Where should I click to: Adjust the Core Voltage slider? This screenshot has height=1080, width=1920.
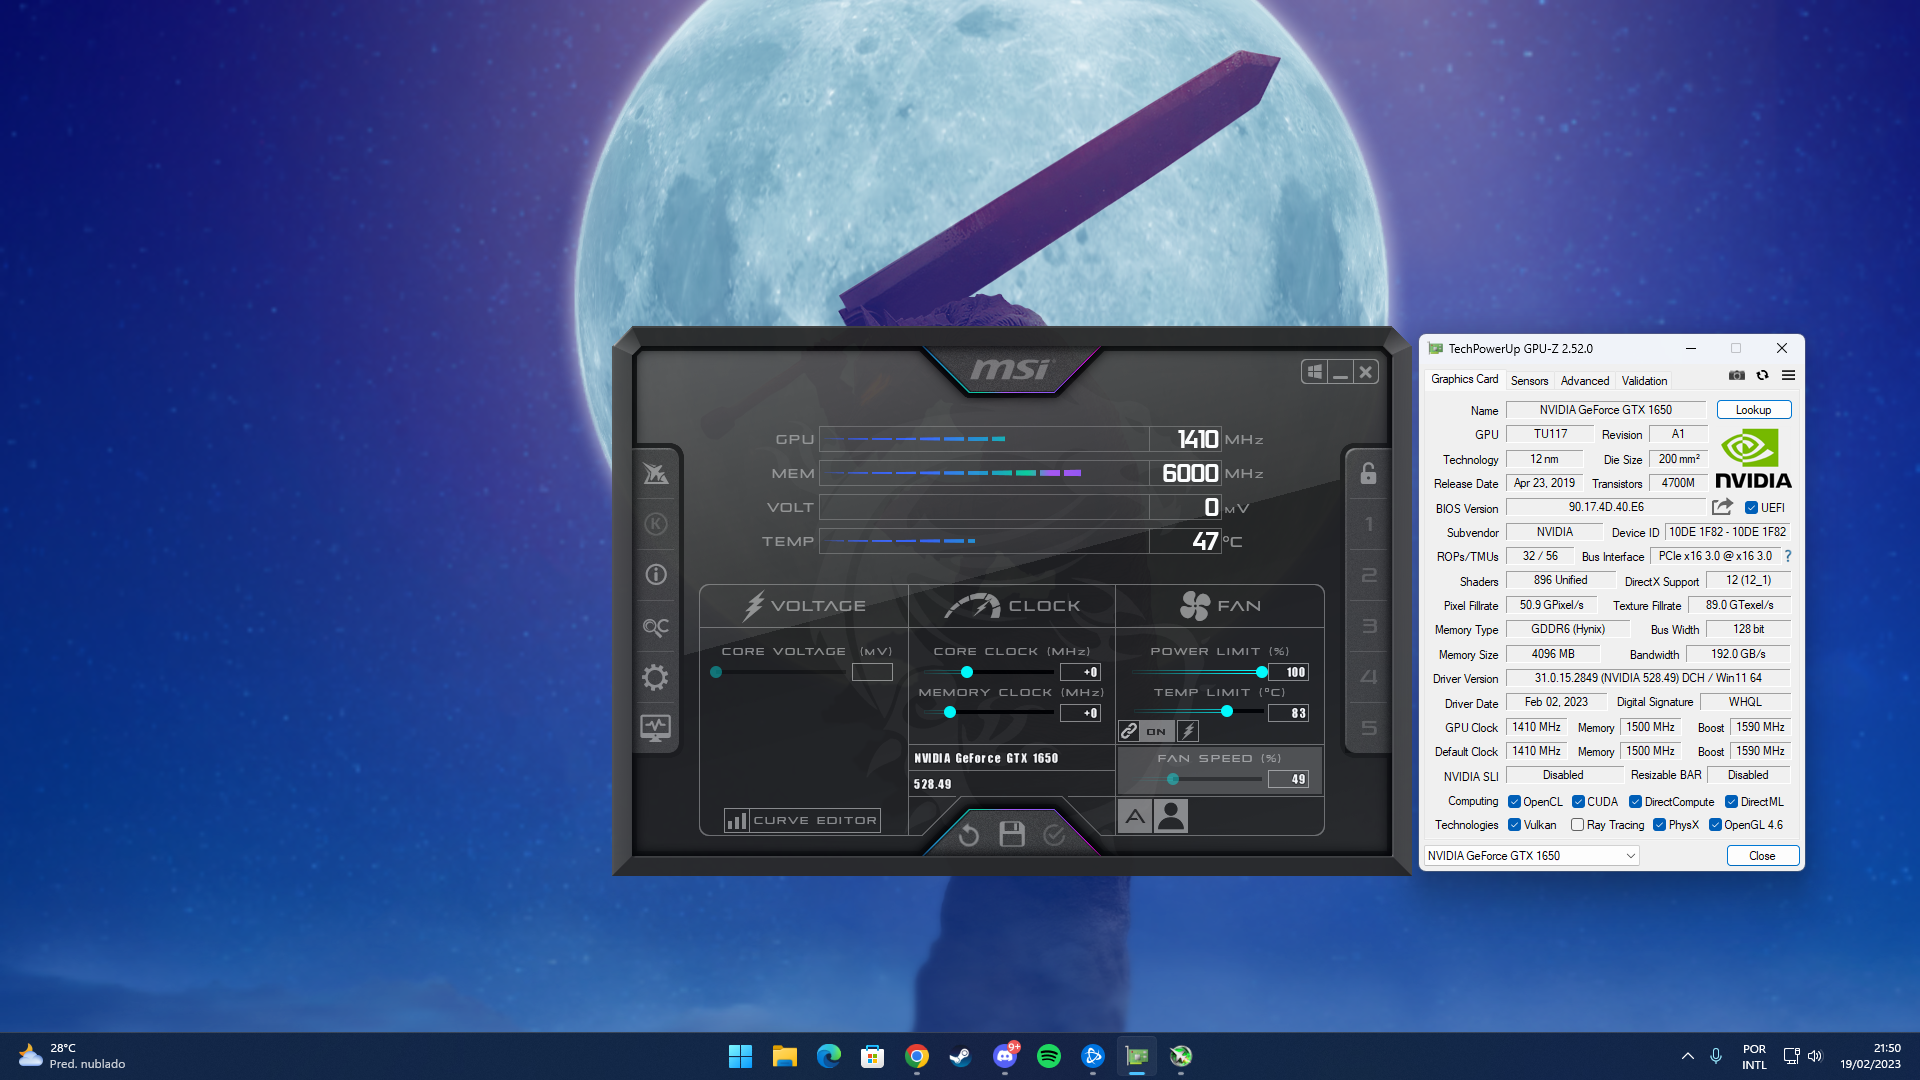click(716, 672)
